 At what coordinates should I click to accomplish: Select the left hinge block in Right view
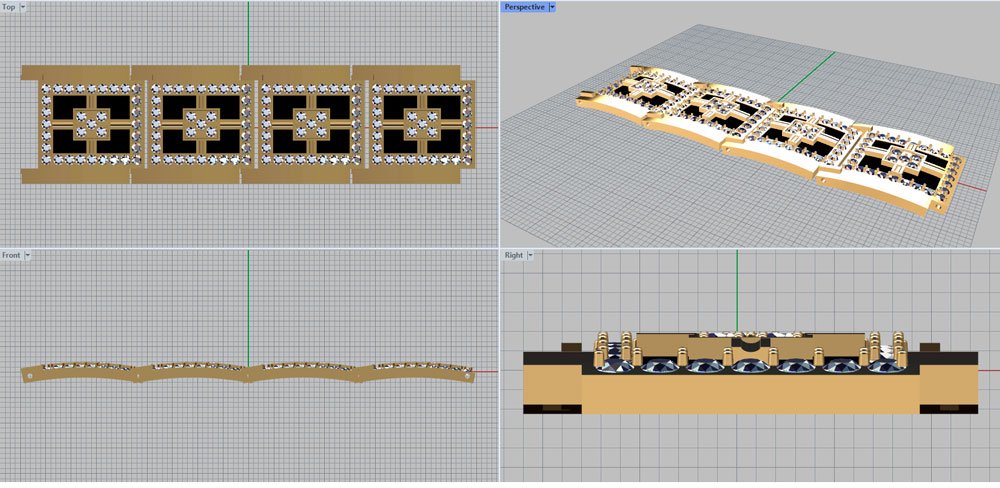[x=552, y=380]
